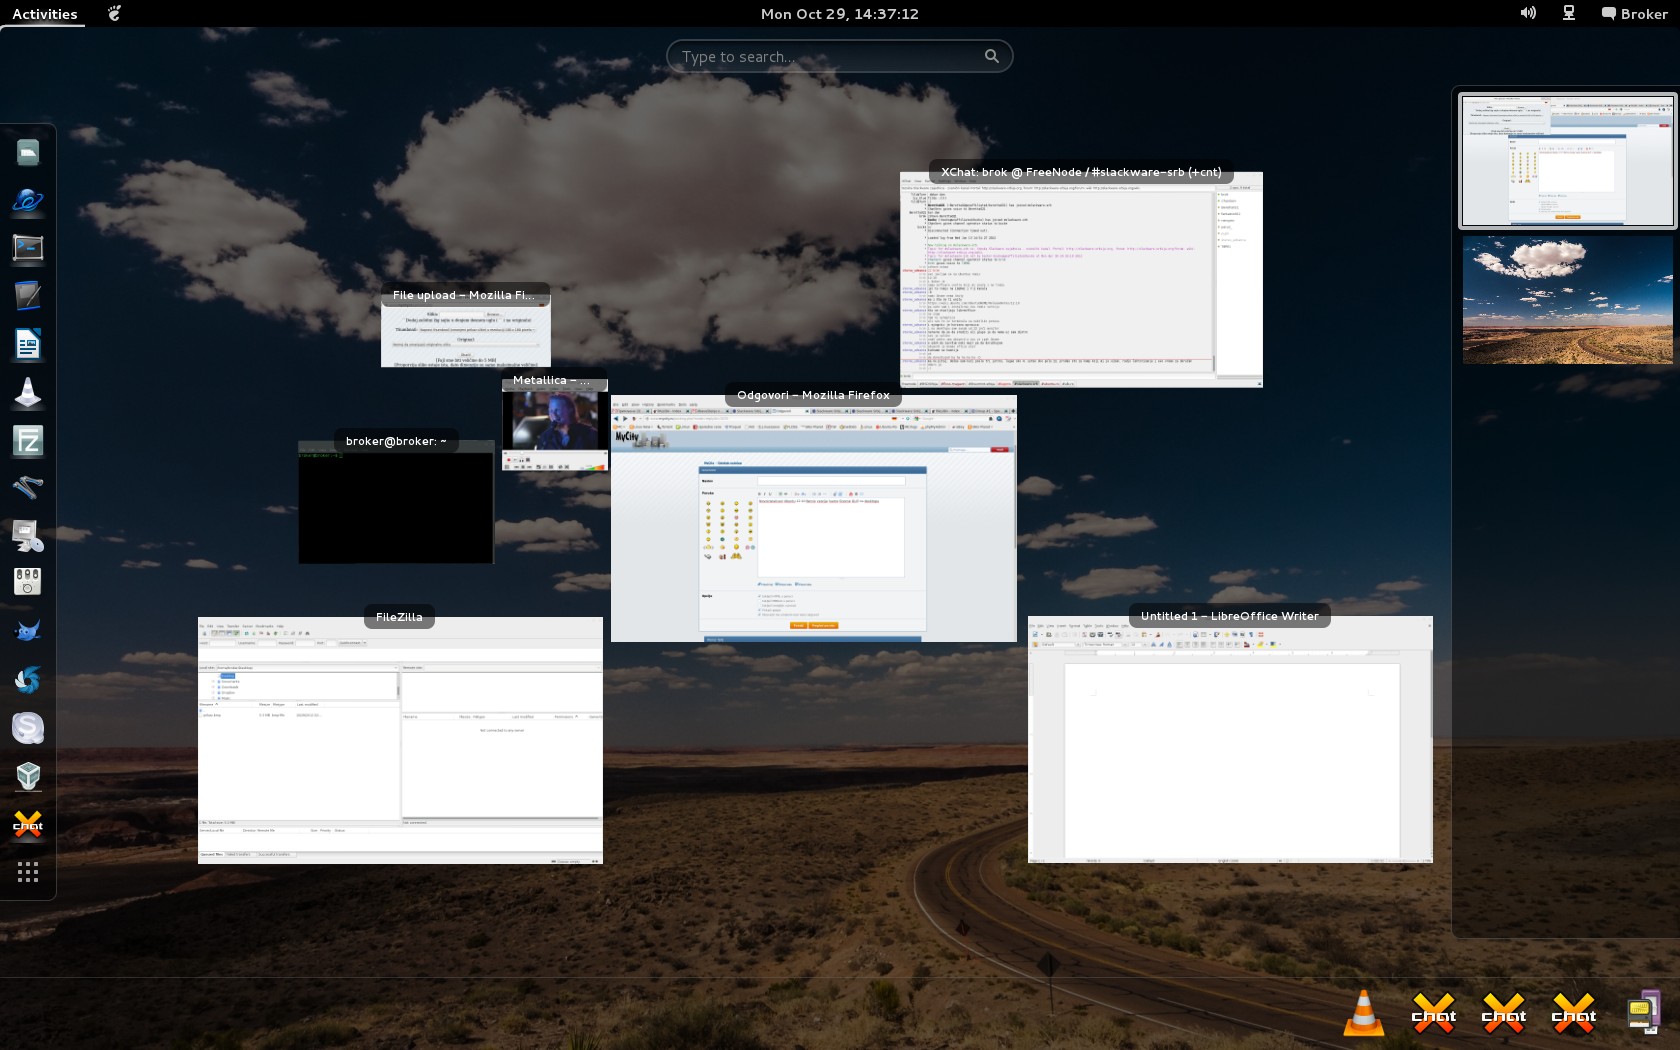Expand the Broker user menu
This screenshot has width=1680, height=1050.
pos(1635,14)
